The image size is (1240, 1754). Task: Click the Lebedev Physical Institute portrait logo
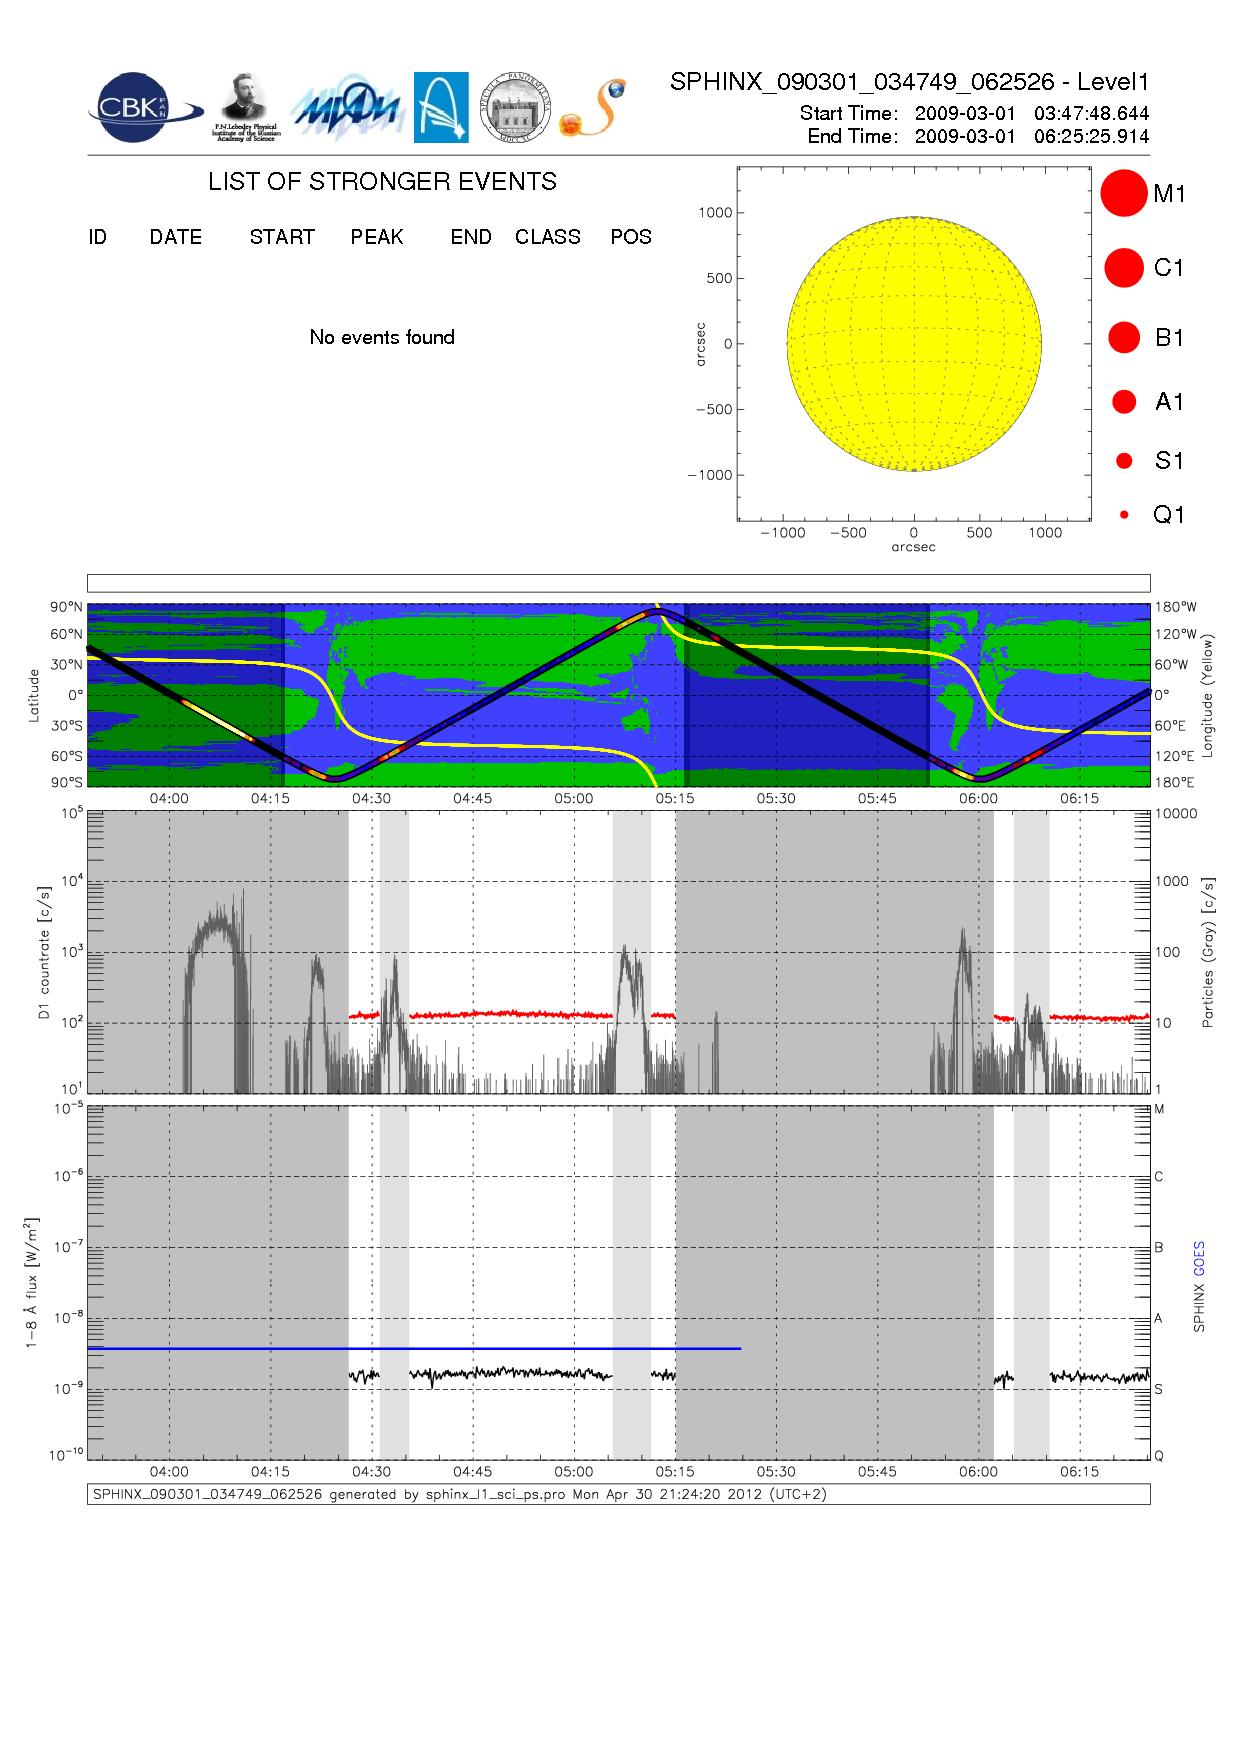tap(245, 107)
